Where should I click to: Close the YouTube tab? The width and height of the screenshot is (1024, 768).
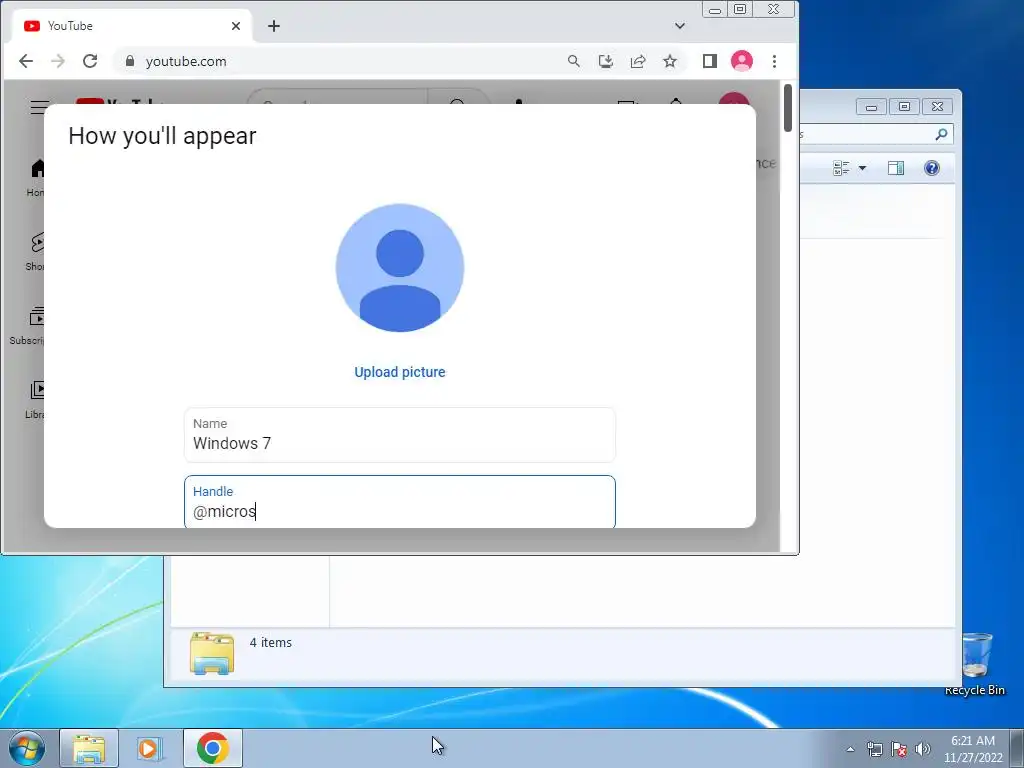pos(236,26)
